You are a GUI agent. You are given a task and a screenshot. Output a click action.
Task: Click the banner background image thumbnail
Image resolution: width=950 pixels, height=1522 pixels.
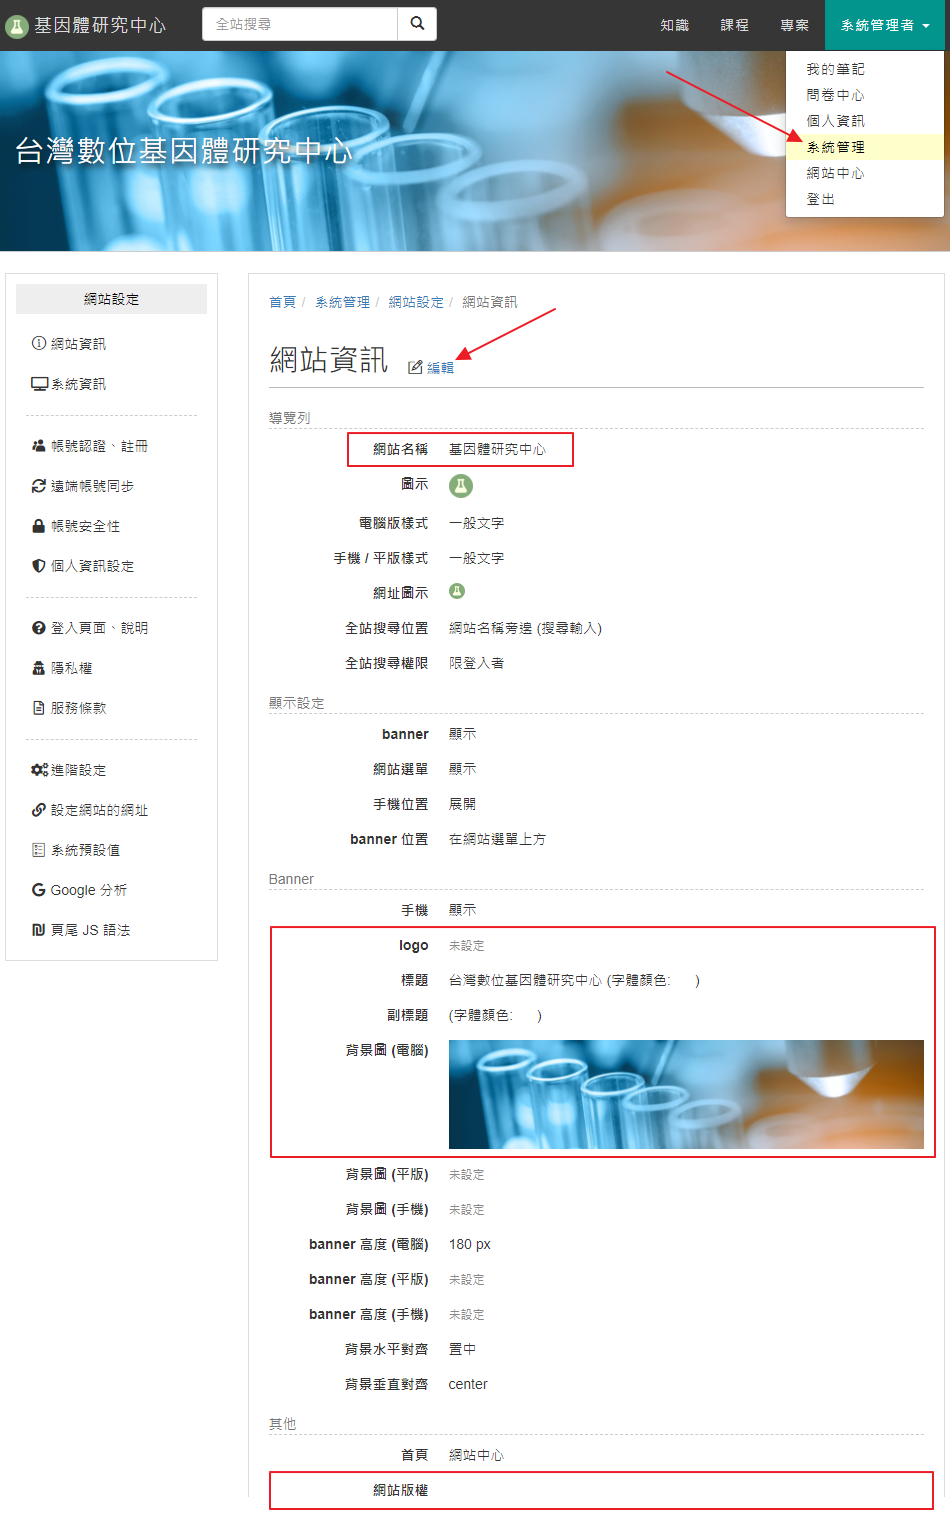686,1094
